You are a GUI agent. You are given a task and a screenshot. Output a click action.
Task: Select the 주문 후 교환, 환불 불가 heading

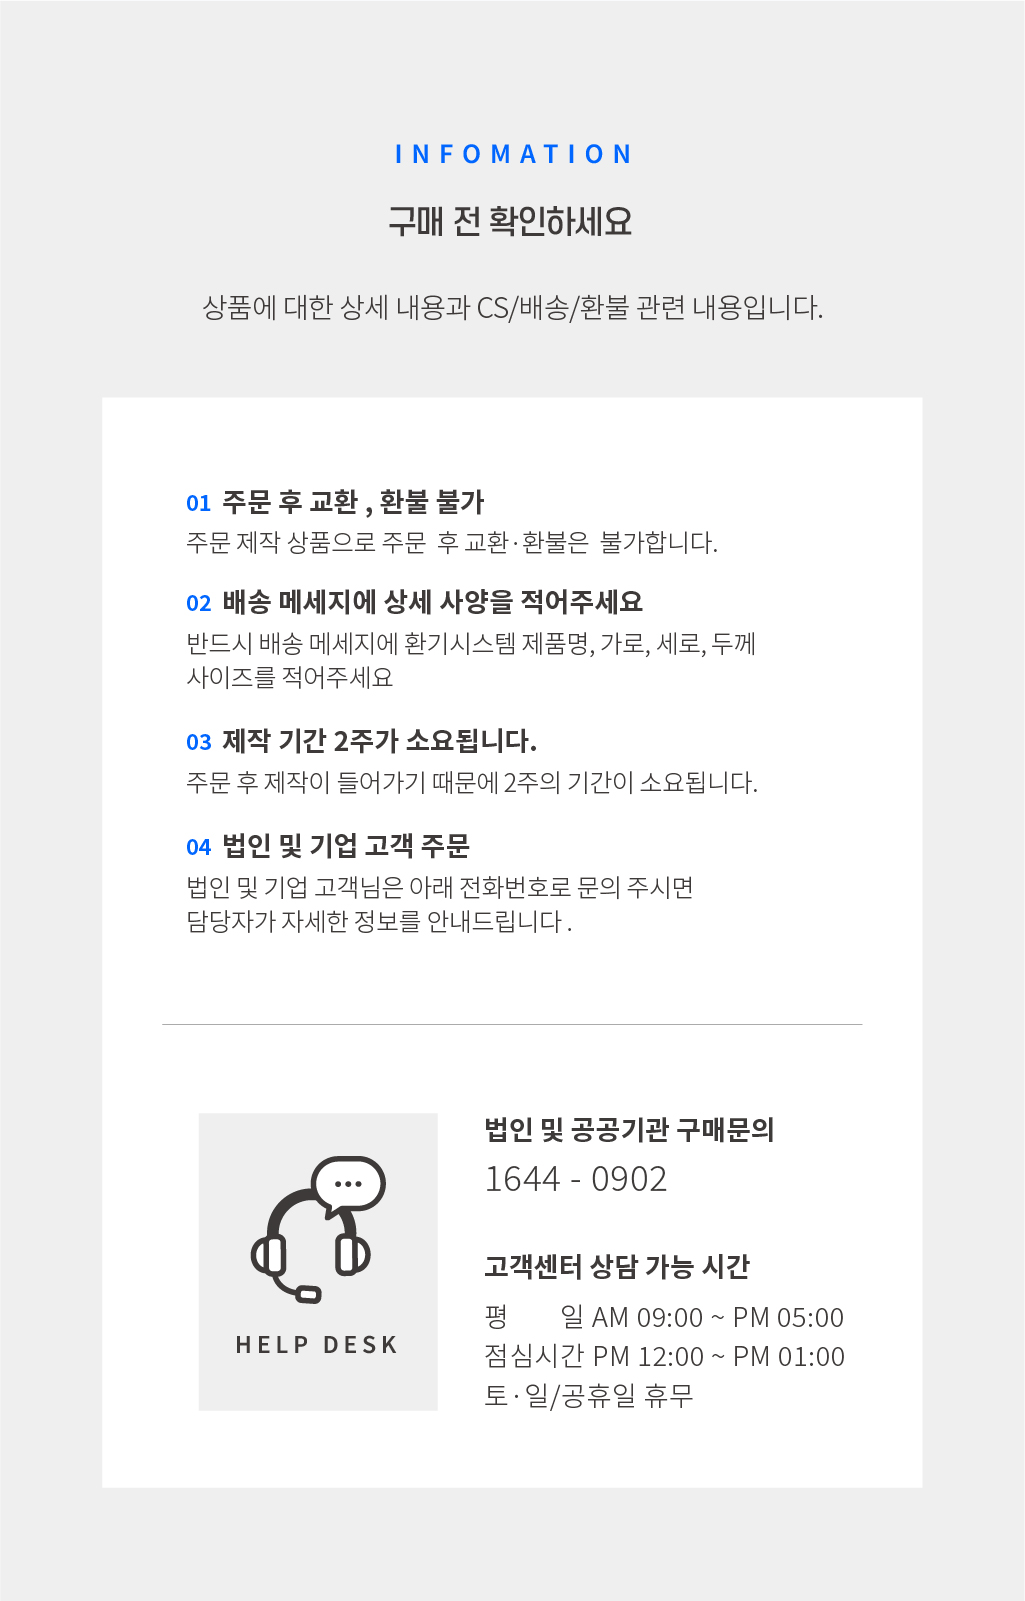pyautogui.click(x=353, y=502)
